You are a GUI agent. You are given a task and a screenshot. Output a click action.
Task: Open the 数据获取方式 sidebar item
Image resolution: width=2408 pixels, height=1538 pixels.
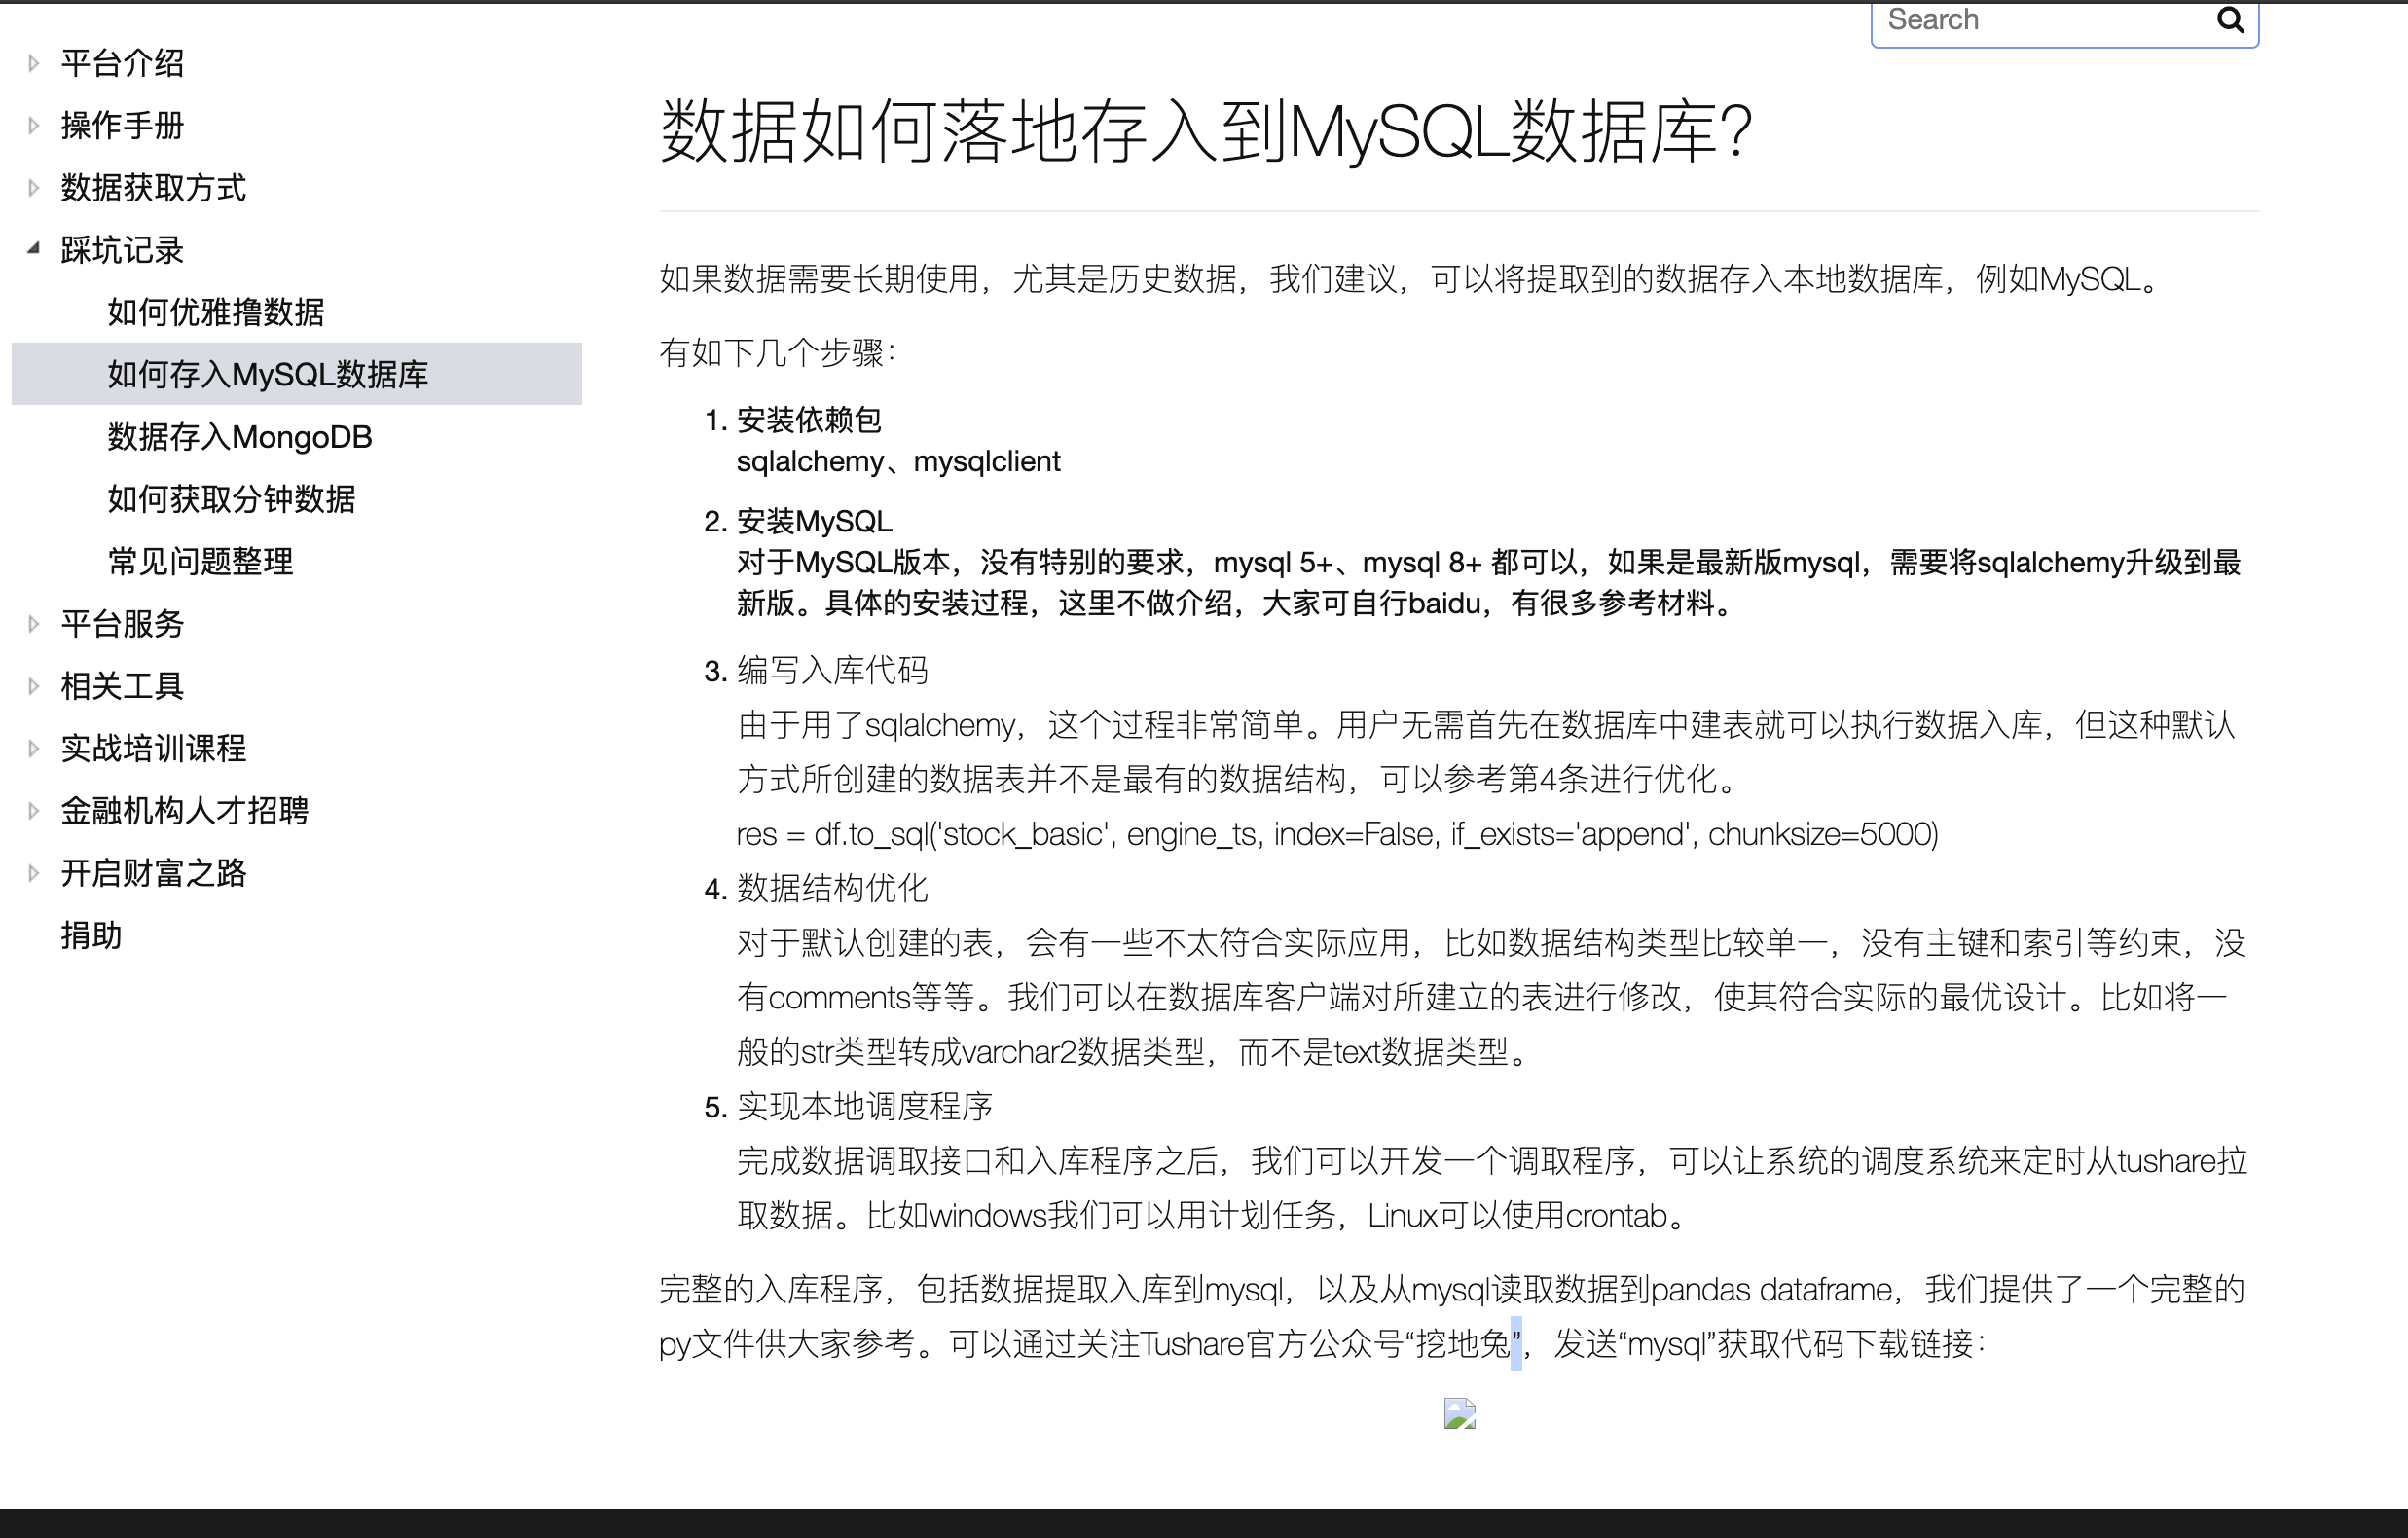pos(153,188)
